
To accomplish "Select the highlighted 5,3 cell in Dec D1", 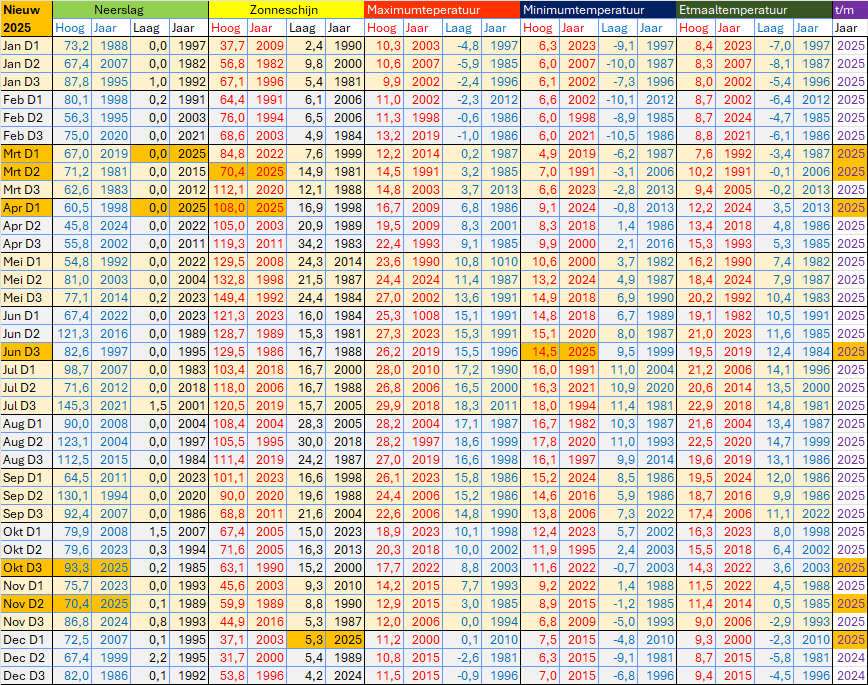I will click(x=306, y=640).
